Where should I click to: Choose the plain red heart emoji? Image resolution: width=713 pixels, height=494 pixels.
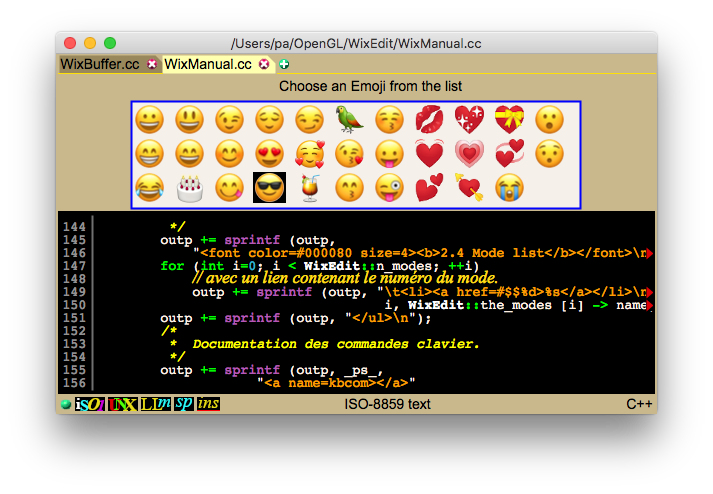pyautogui.click(x=429, y=154)
